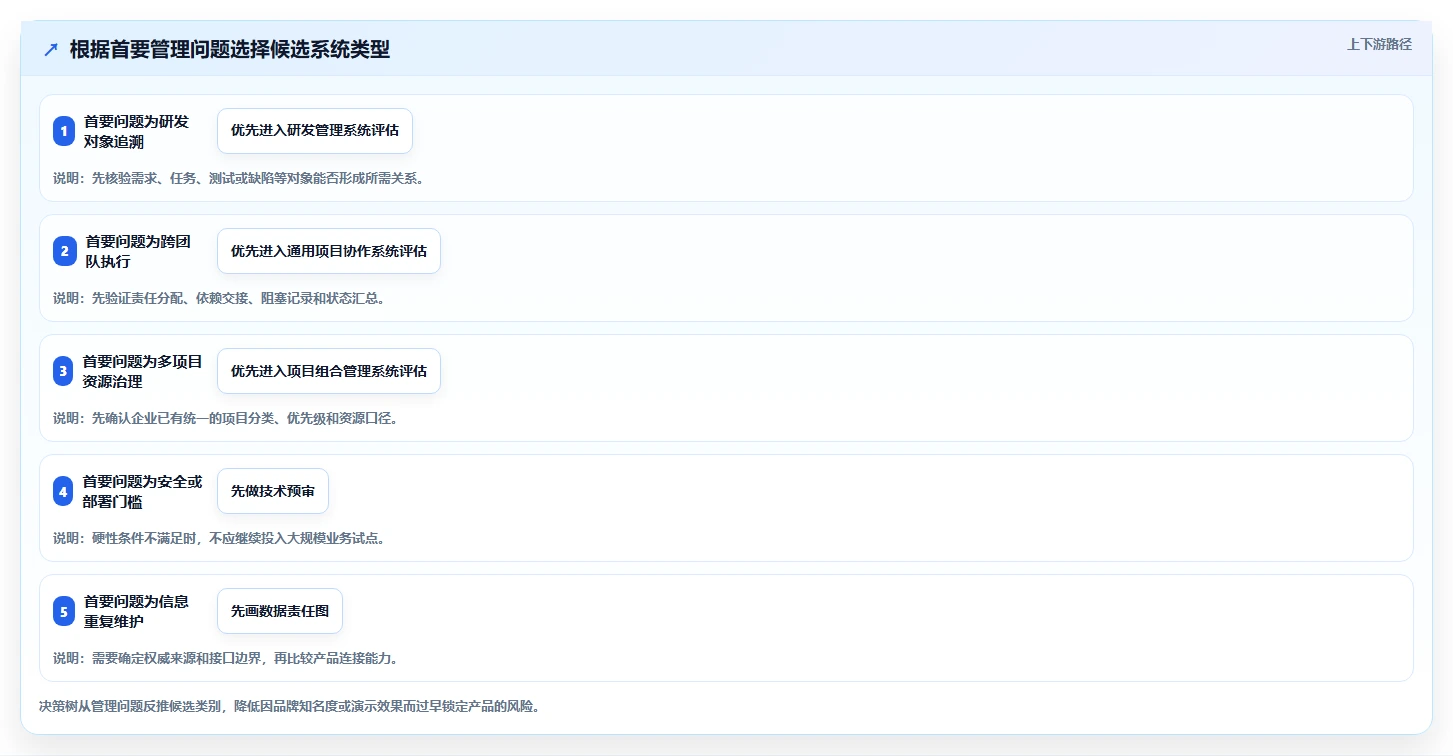The width and height of the screenshot is (1453, 756).
Task: Click the number 1 step badge
Action: point(64,131)
